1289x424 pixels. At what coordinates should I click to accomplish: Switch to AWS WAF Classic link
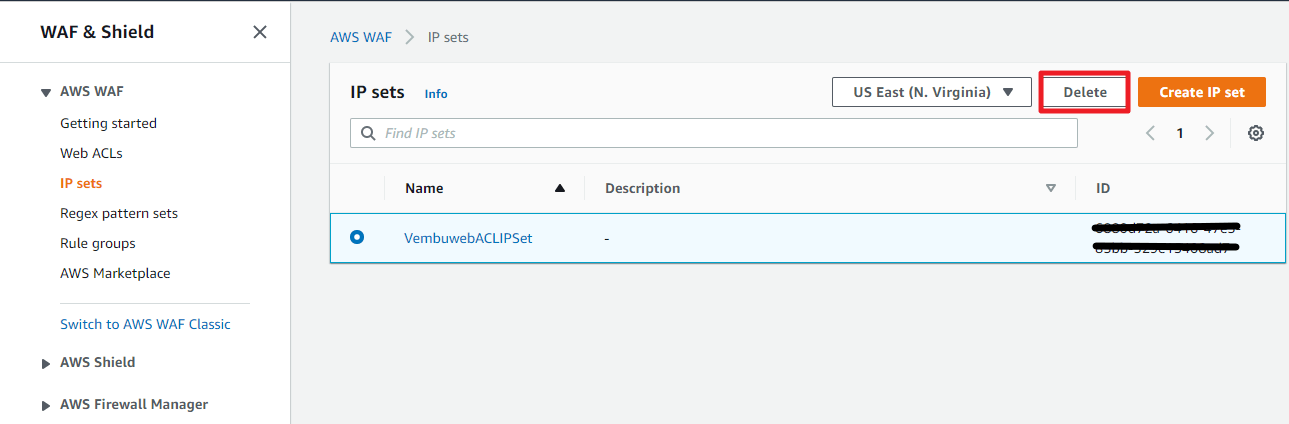pyautogui.click(x=145, y=324)
